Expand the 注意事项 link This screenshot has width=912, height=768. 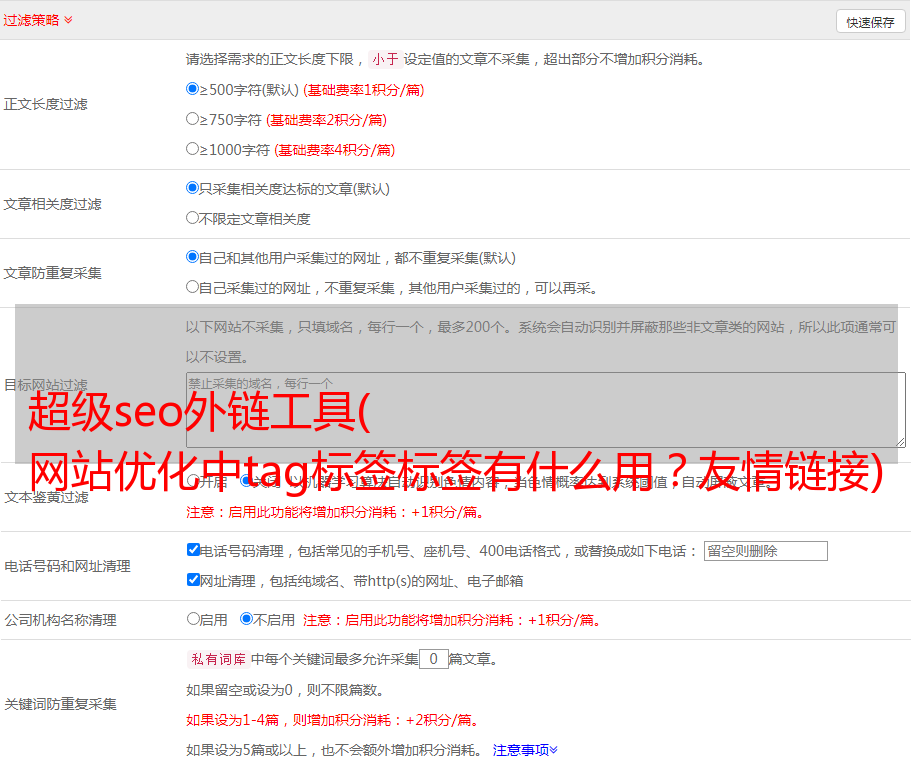(525, 750)
